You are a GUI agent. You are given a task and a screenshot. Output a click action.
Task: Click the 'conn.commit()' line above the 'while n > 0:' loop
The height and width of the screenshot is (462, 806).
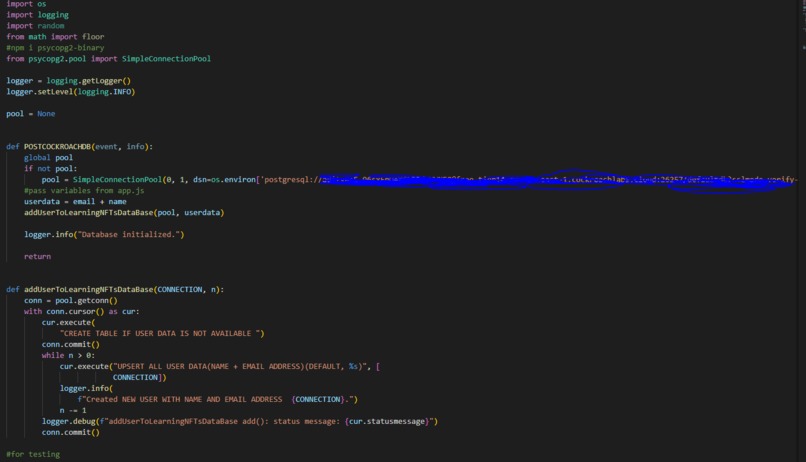pyautogui.click(x=70, y=344)
